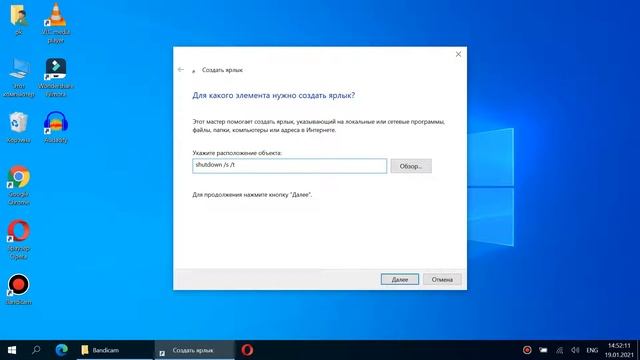Open taskbar search magnifier
The height and width of the screenshot is (360, 640).
point(36,350)
